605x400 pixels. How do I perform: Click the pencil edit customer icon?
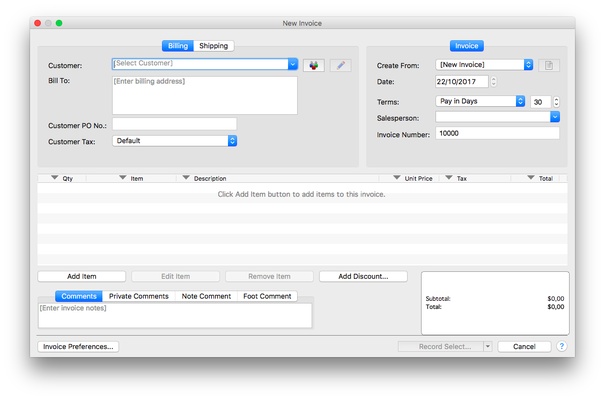[341, 65]
